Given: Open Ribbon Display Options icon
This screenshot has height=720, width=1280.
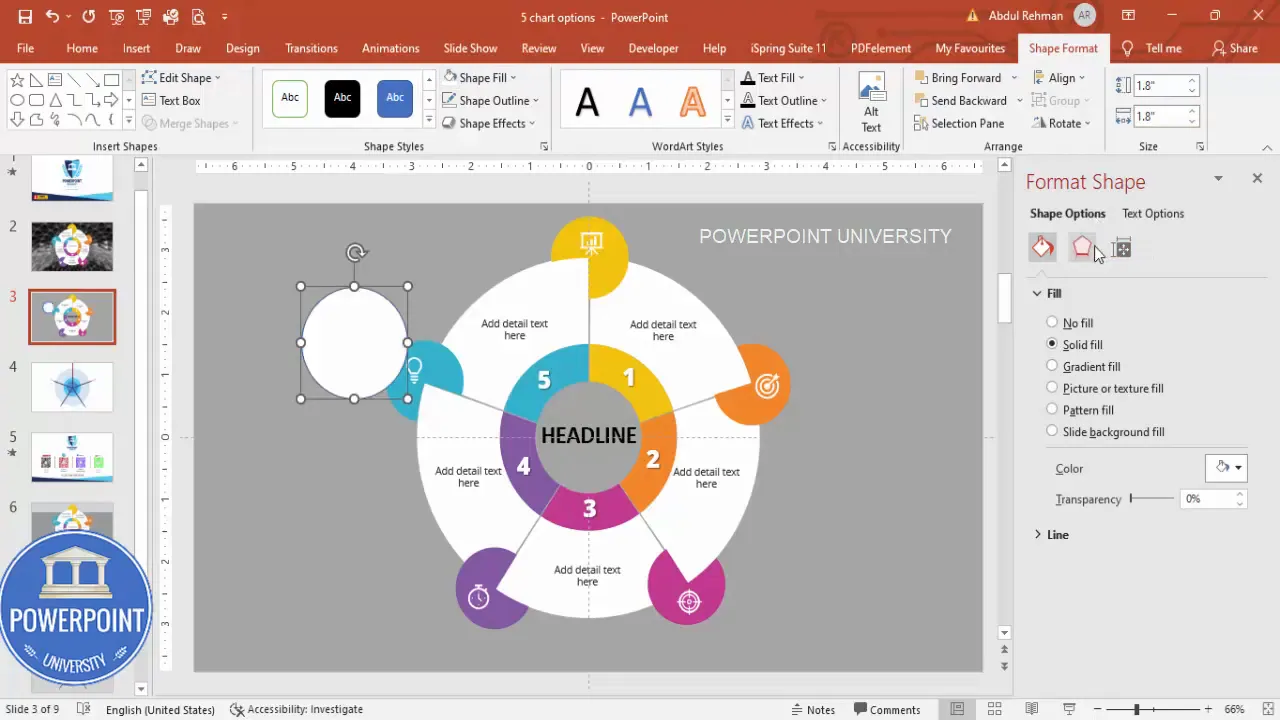Looking at the screenshot, I should coord(1129,16).
